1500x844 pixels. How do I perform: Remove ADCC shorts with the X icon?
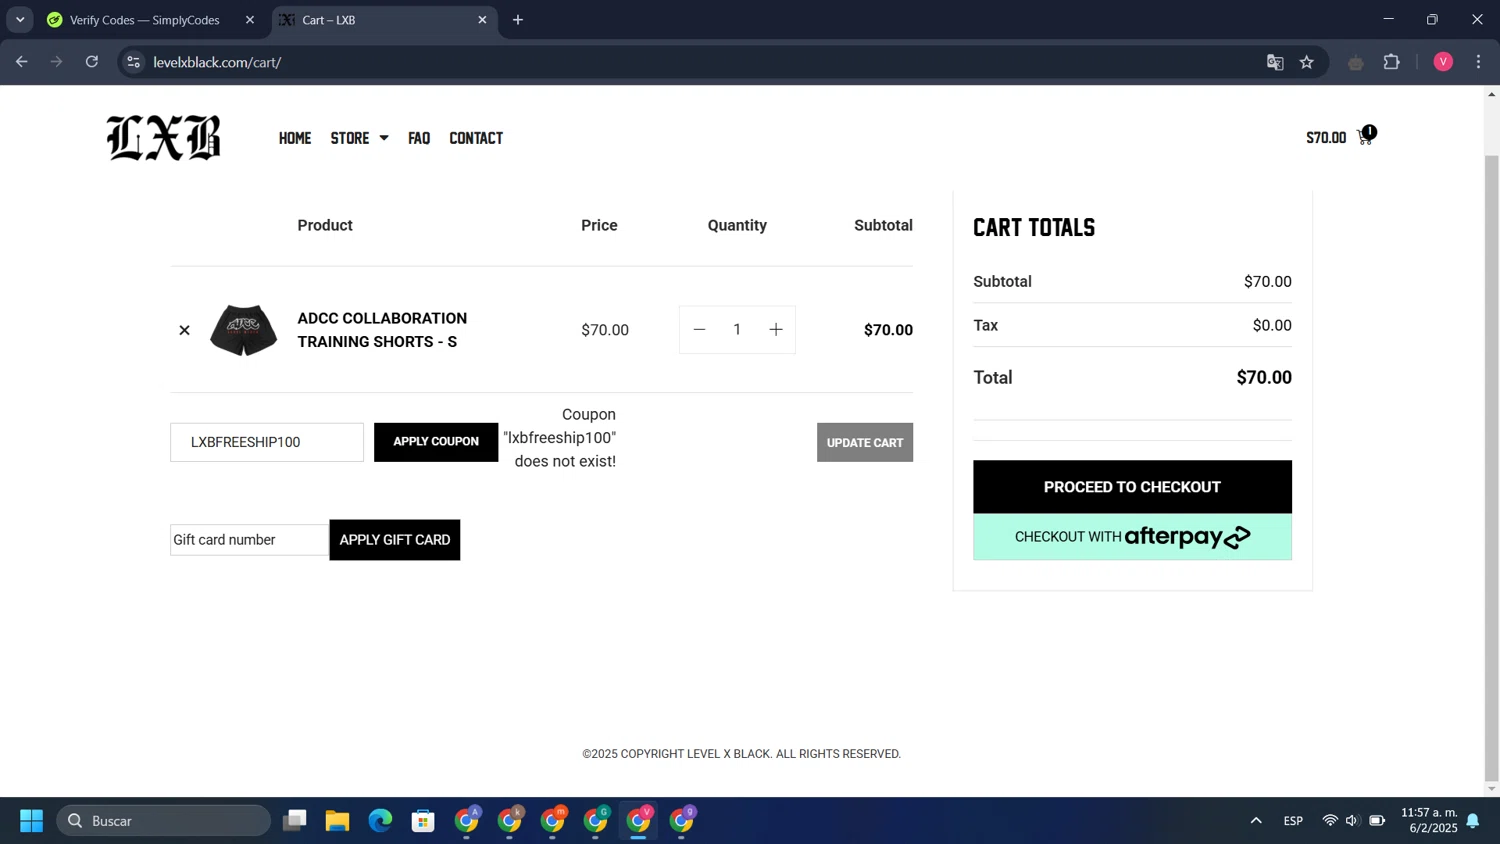[x=184, y=330]
